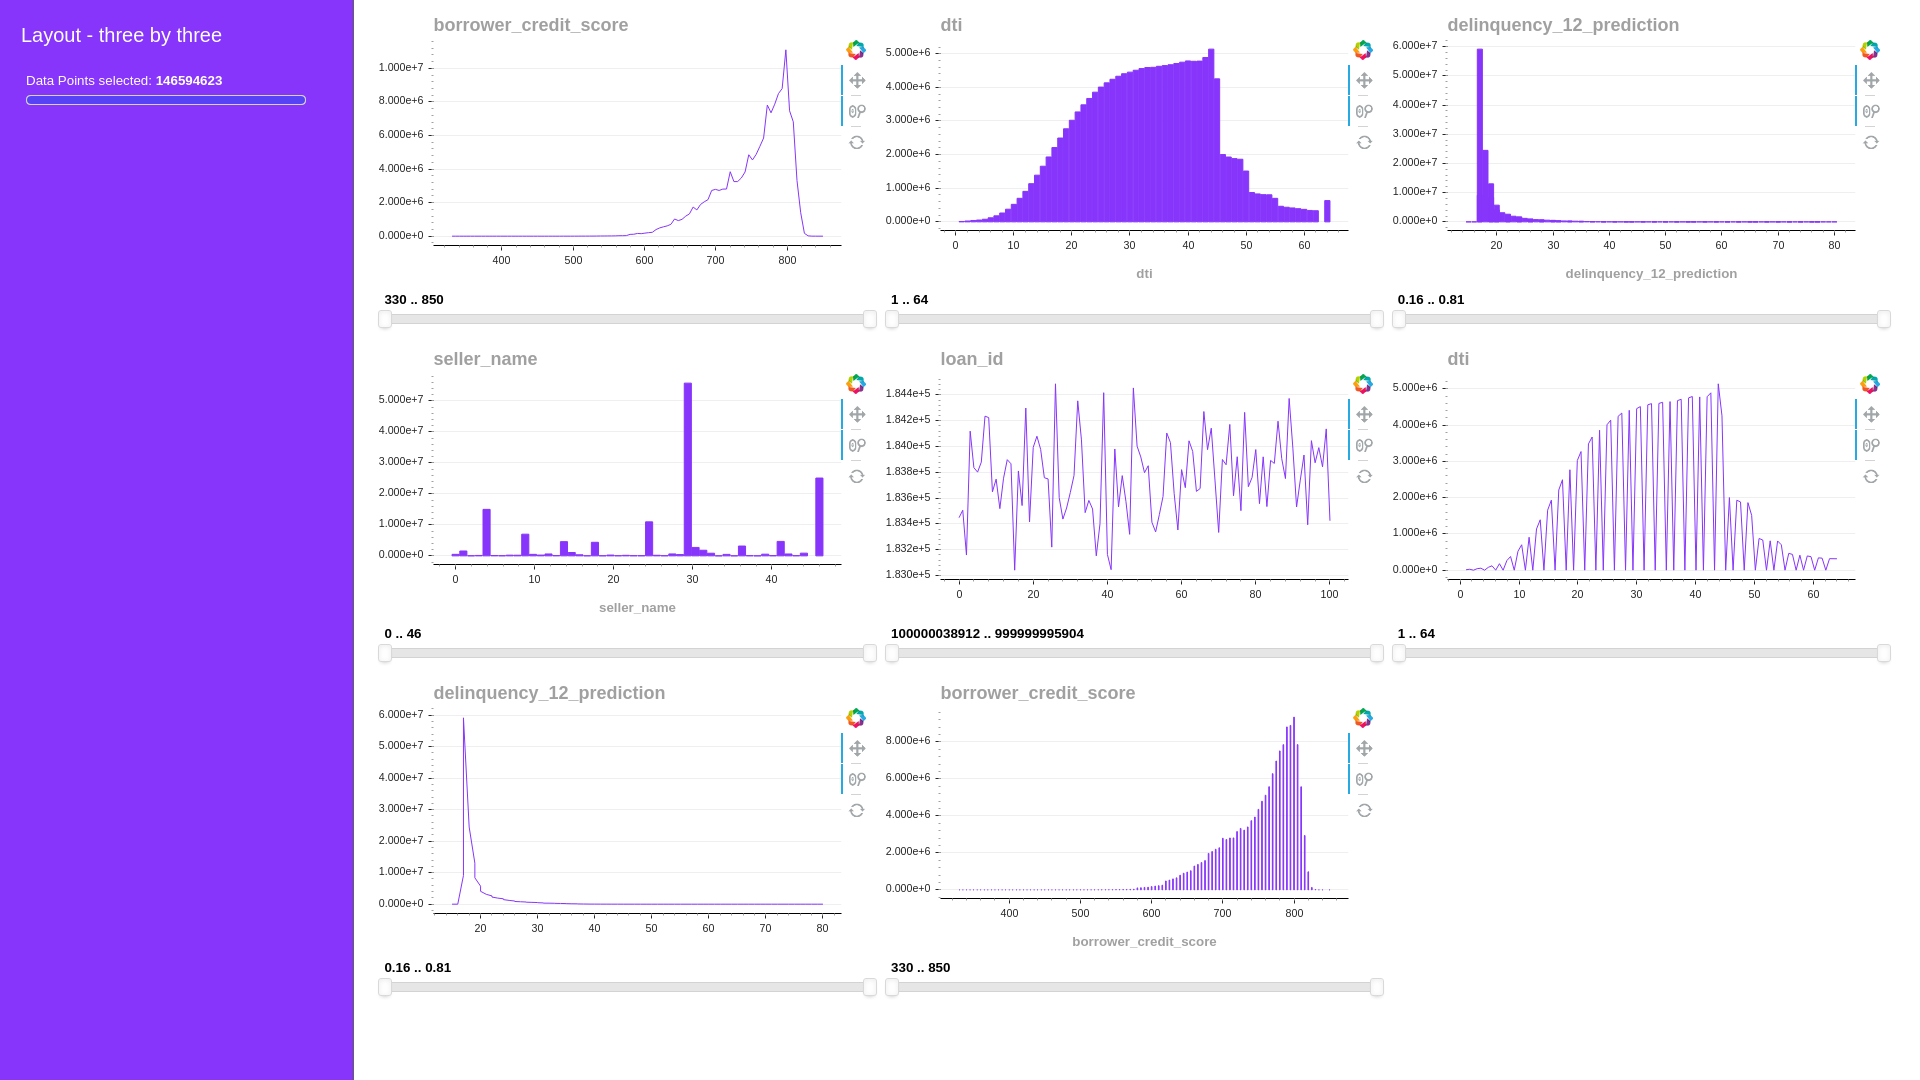The image size is (1920, 1080).
Task: Click upper handle of loan_id range slider
Action: click(x=1377, y=653)
